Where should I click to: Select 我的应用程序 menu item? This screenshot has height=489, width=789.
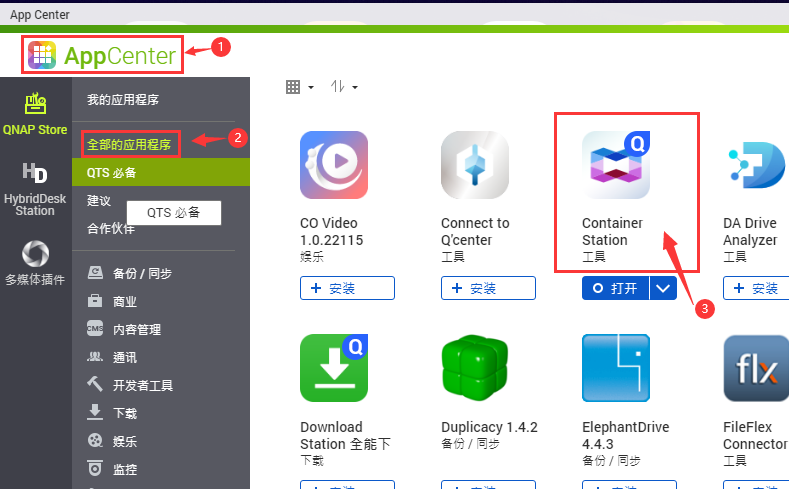123,100
